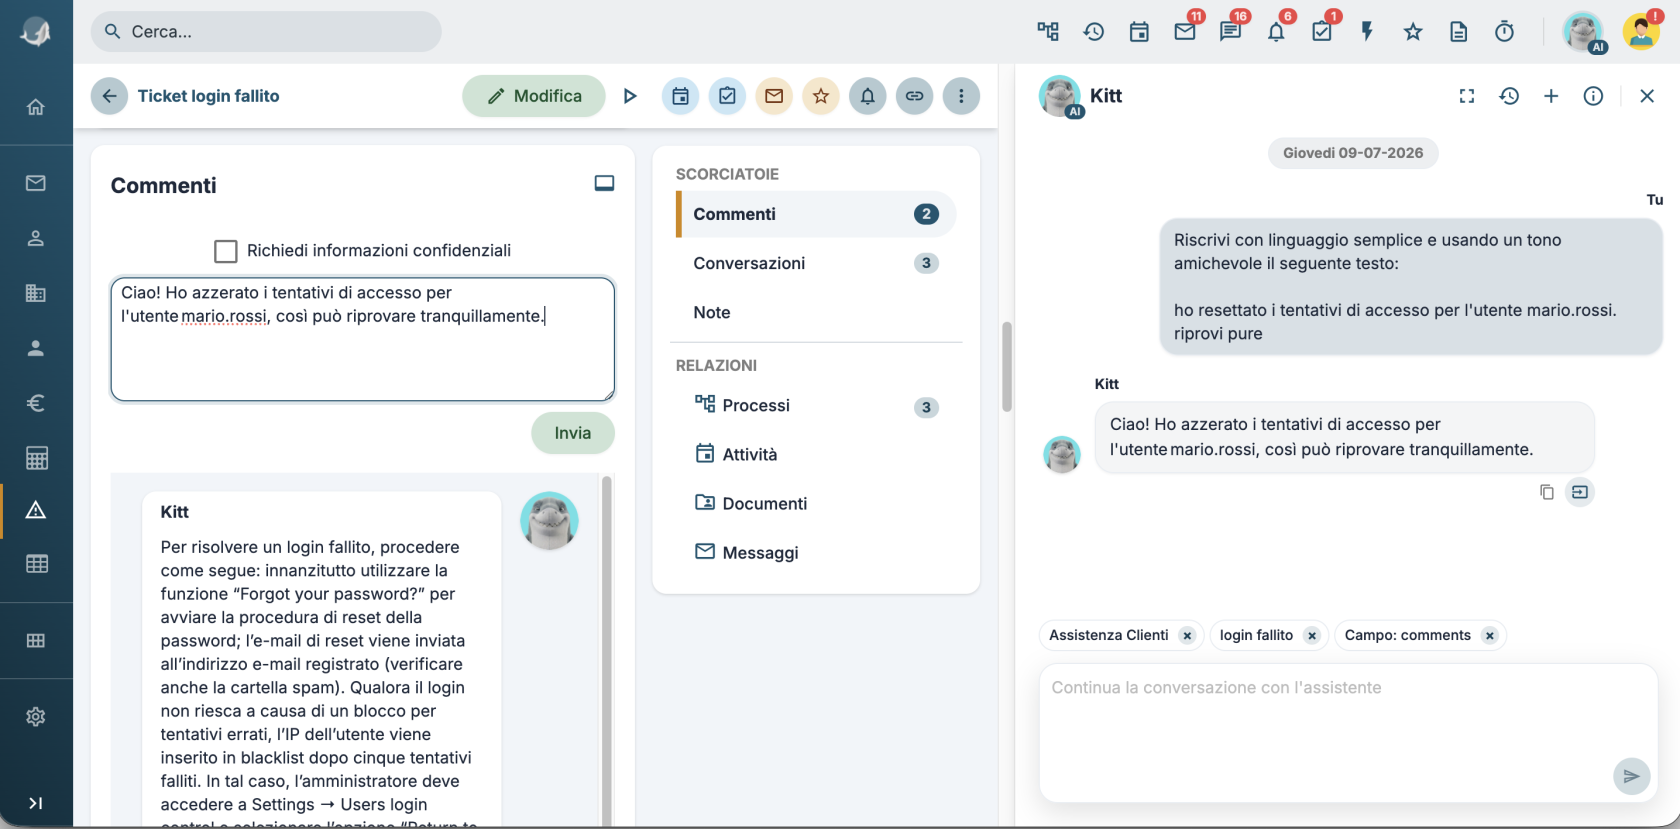This screenshot has height=829, width=1680.
Task: Click the play arrow next to Modifica
Action: (x=630, y=96)
